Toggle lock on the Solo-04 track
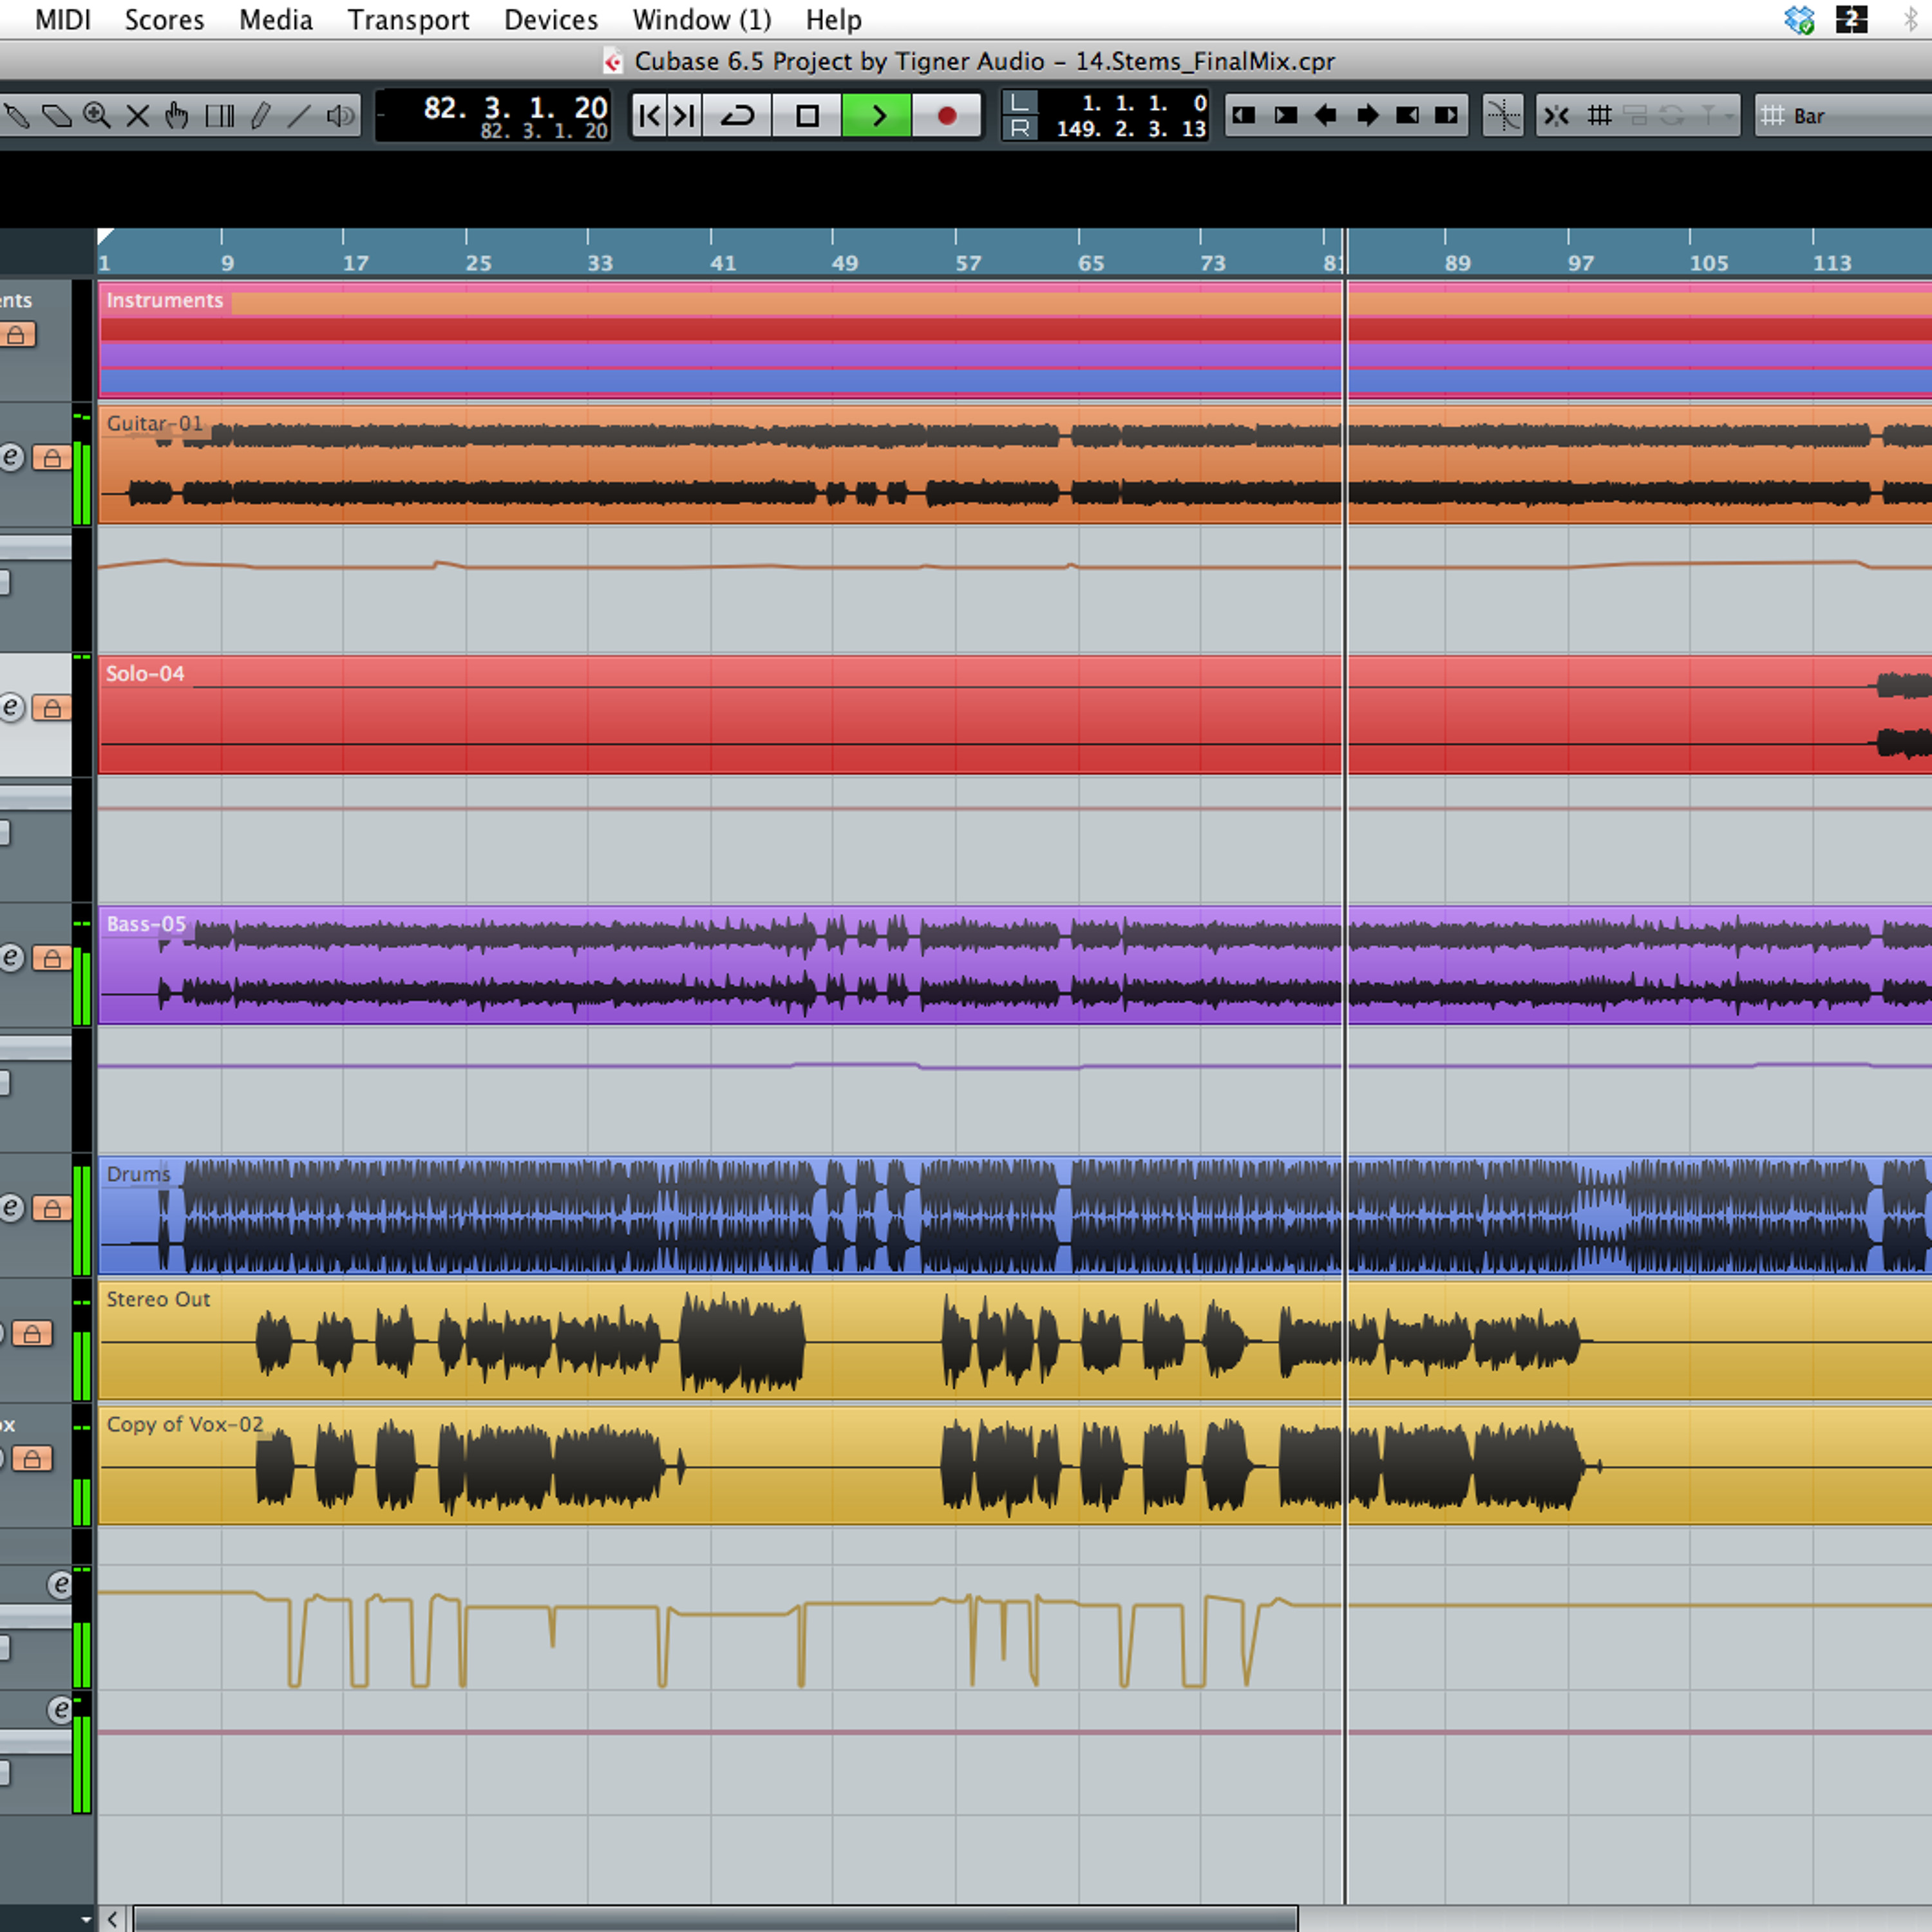 point(52,709)
